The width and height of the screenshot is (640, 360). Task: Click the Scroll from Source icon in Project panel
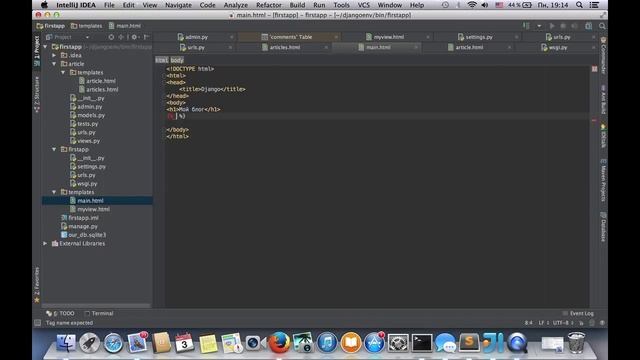click(x=111, y=37)
